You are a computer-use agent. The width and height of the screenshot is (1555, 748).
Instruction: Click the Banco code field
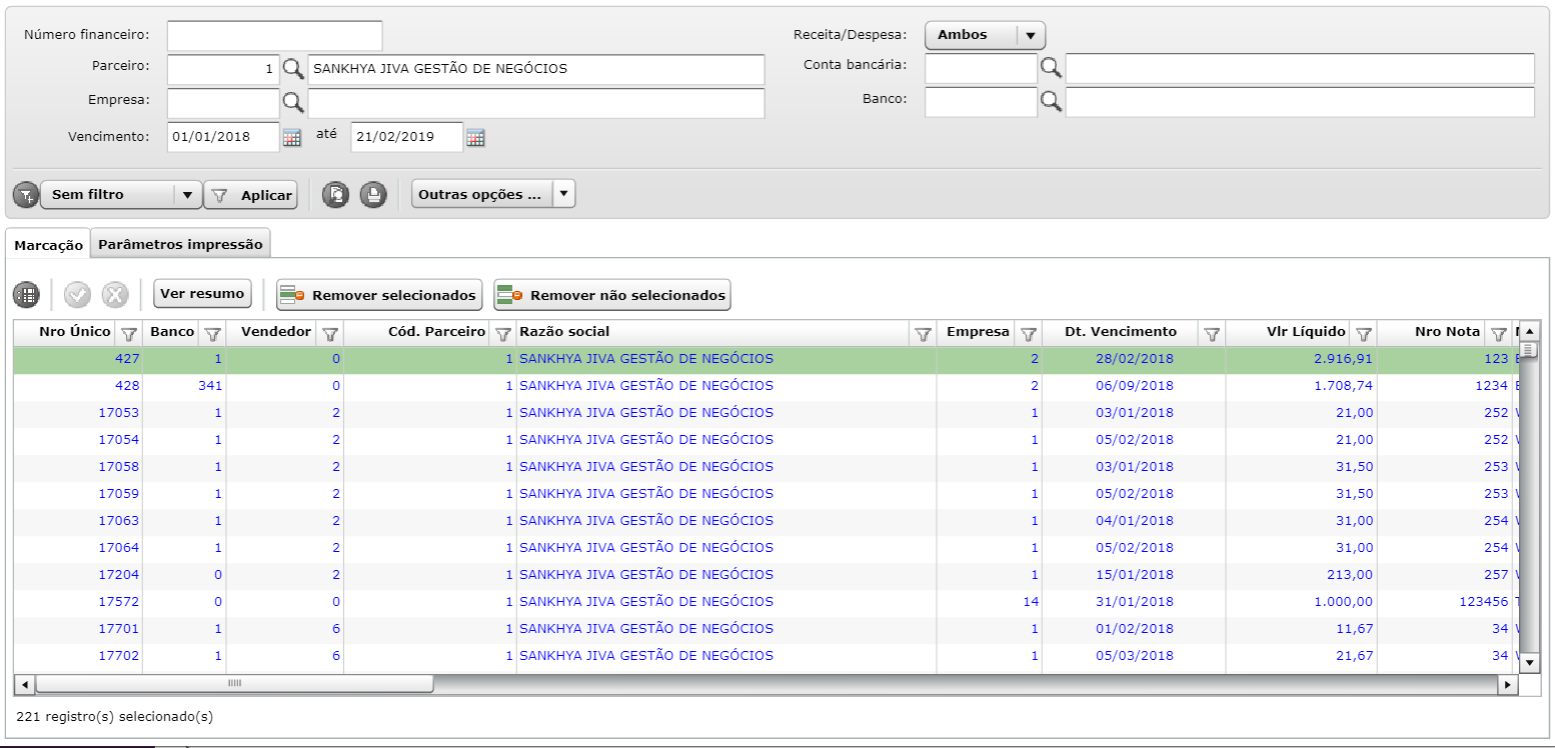click(981, 102)
